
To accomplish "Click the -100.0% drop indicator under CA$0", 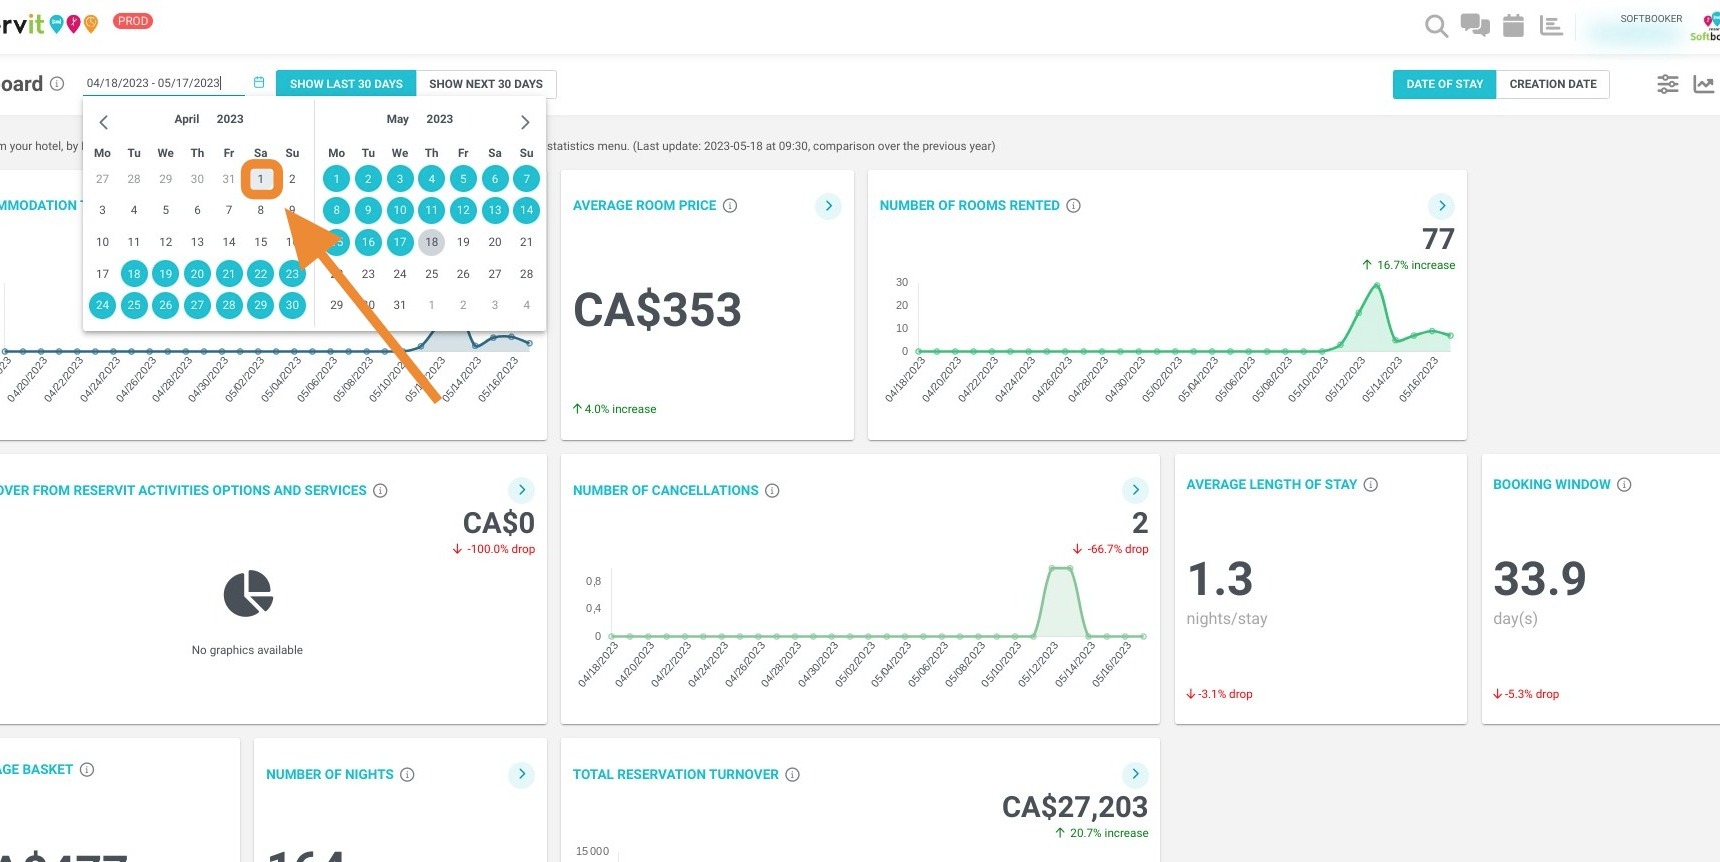I will pos(494,549).
